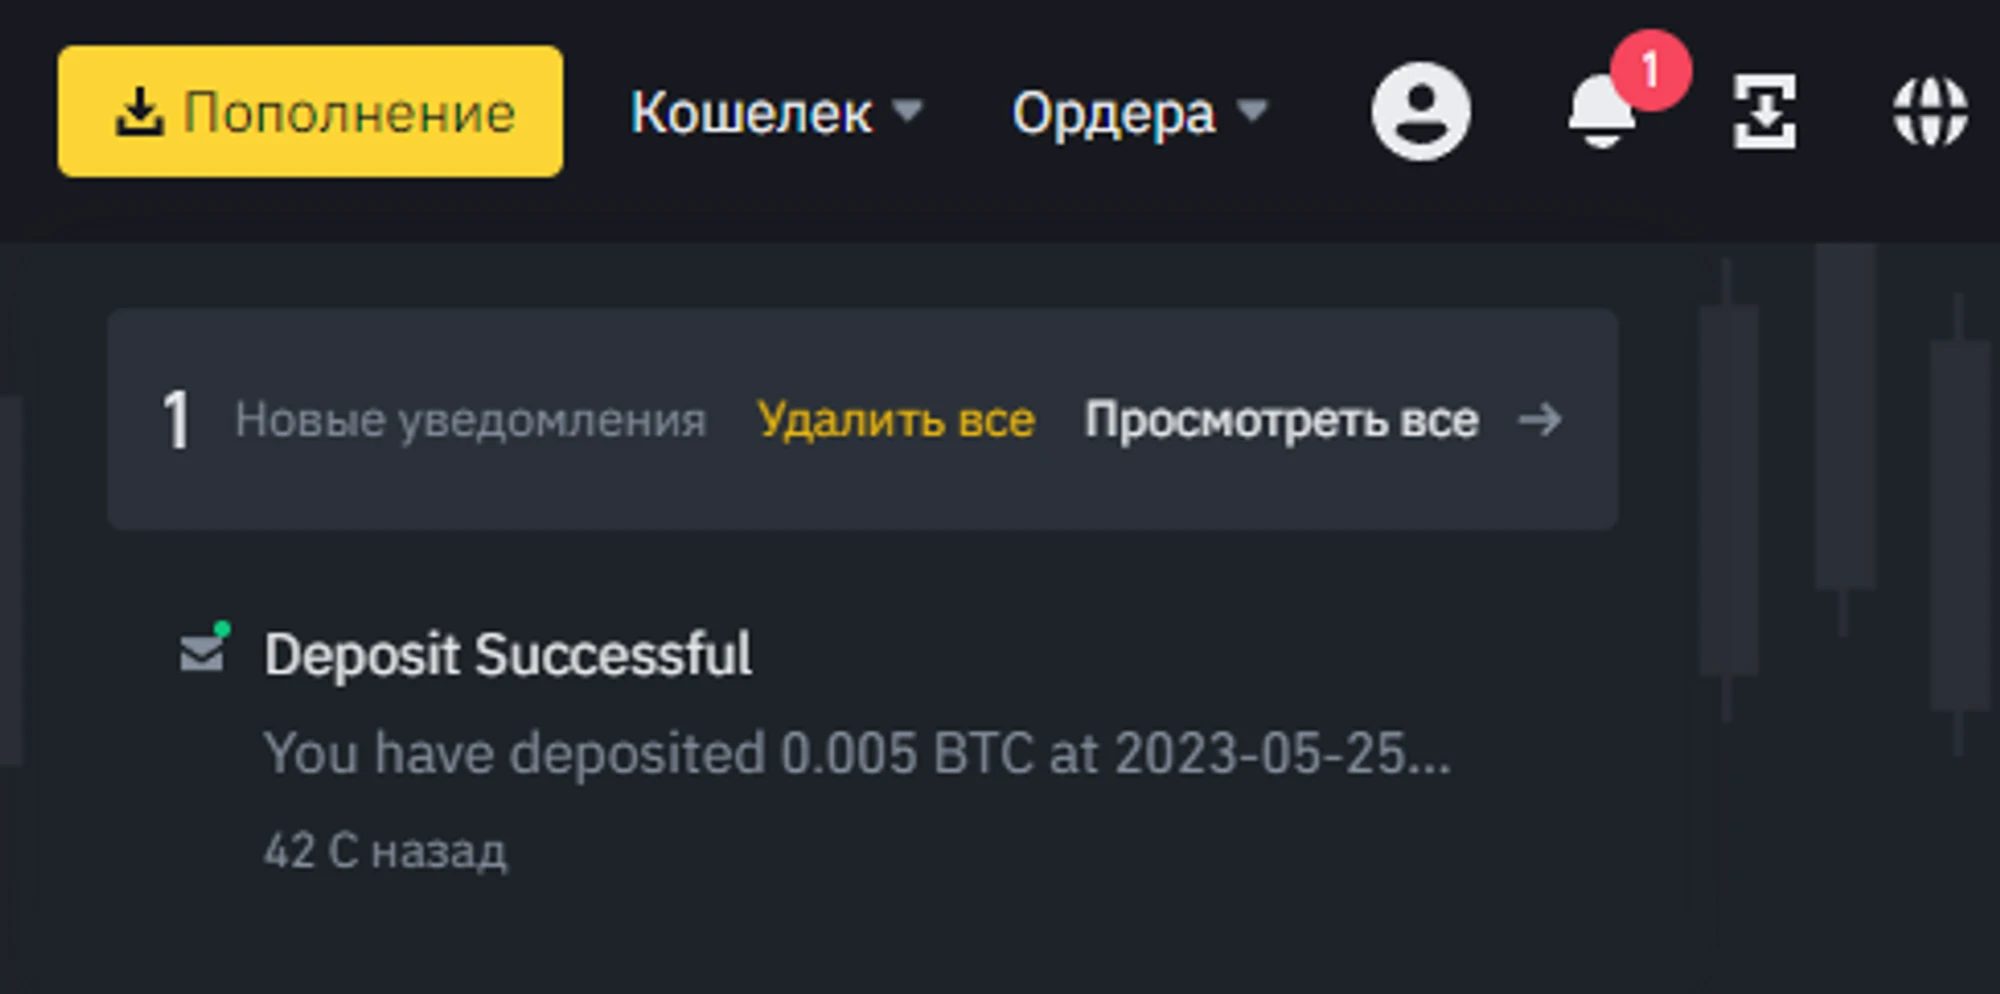Click the globe language icon
2000x994 pixels.
coord(1930,111)
